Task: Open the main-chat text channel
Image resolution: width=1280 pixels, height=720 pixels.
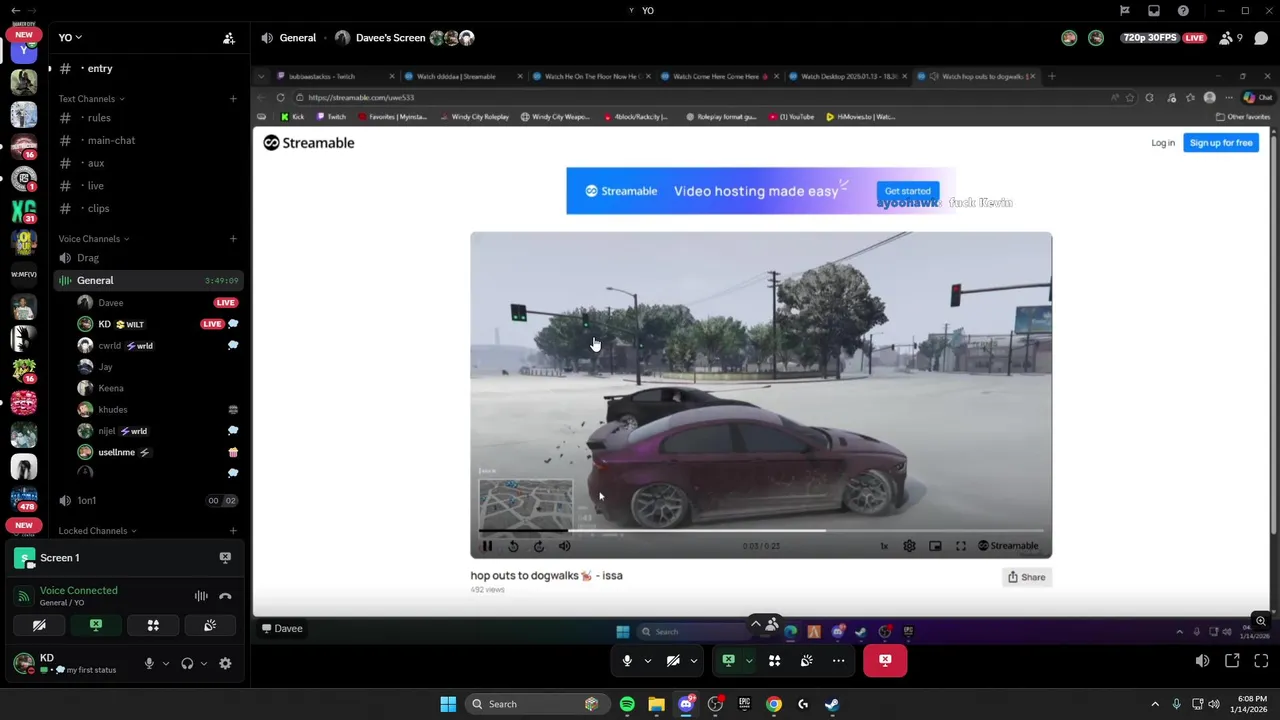Action: pos(148,140)
